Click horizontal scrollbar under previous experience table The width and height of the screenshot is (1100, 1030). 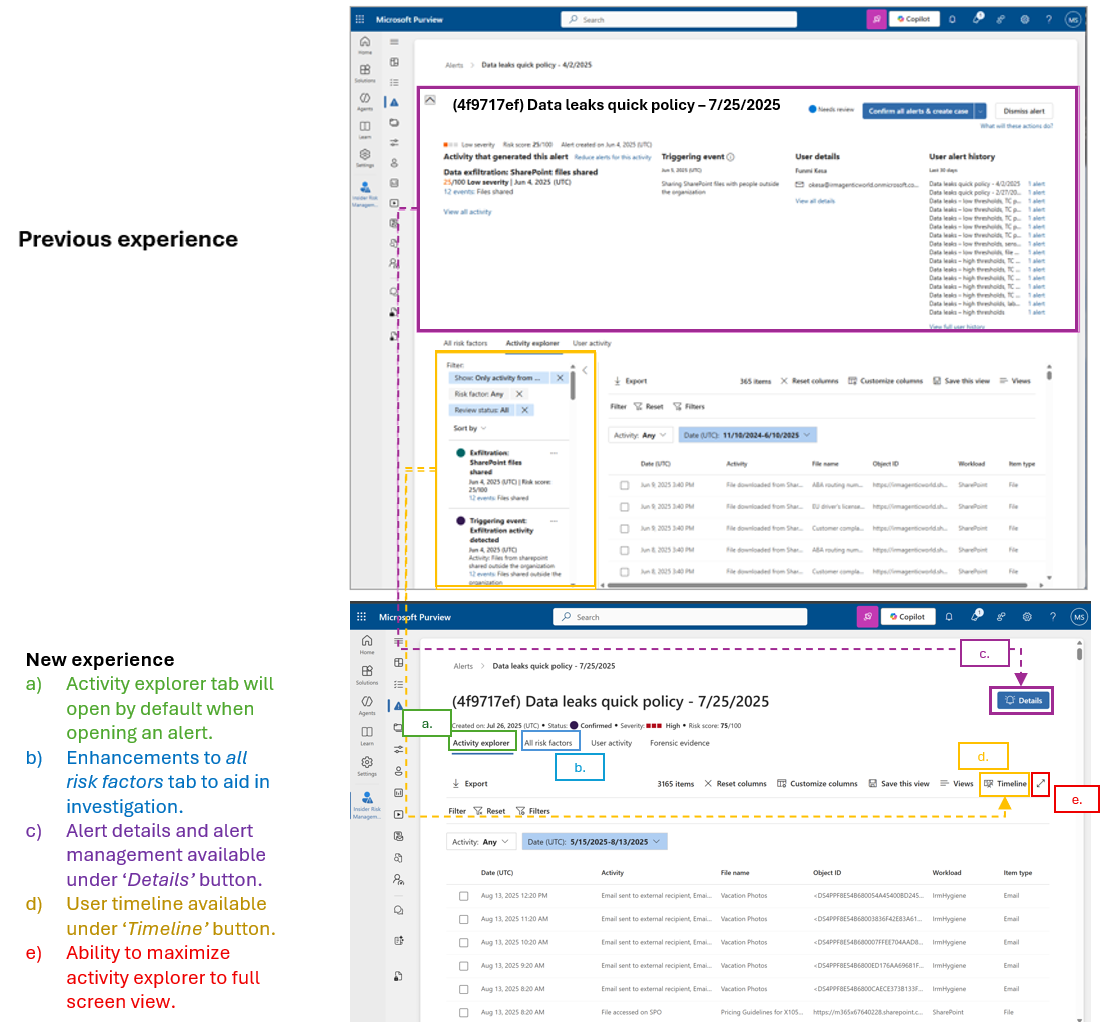coord(817,584)
